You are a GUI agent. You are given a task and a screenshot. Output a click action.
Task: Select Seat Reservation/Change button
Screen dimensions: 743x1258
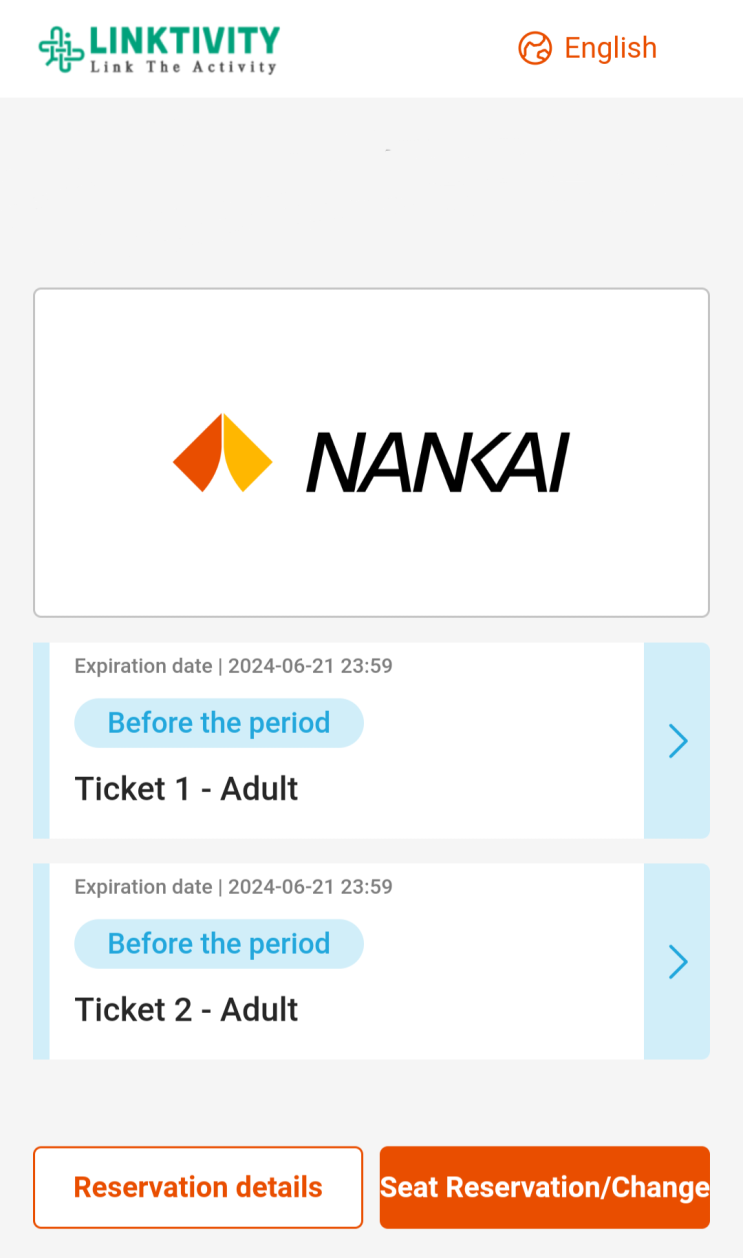(545, 1187)
